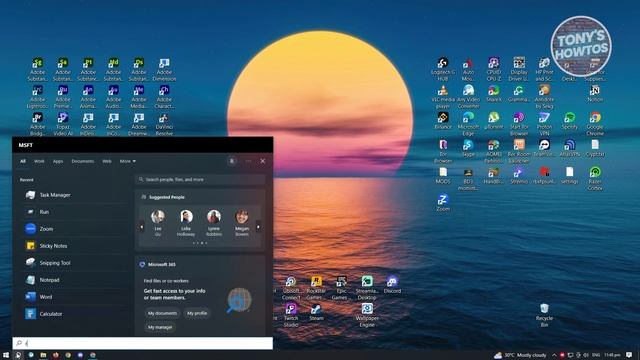
Task: Open Calculator from the Recent list
Action: pyautogui.click(x=74, y=314)
